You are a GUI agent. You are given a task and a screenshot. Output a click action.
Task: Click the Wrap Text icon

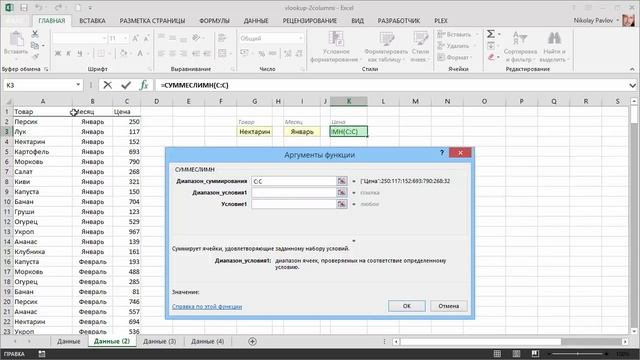222,38
